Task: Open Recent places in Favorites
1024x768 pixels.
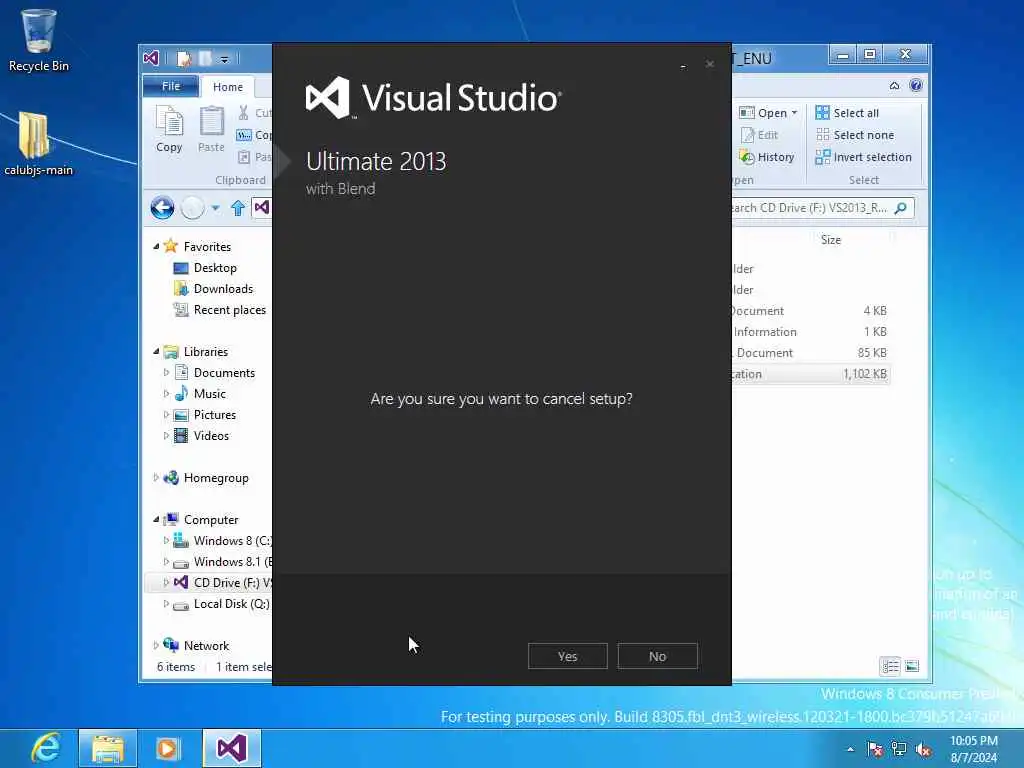Action: pyautogui.click(x=229, y=310)
